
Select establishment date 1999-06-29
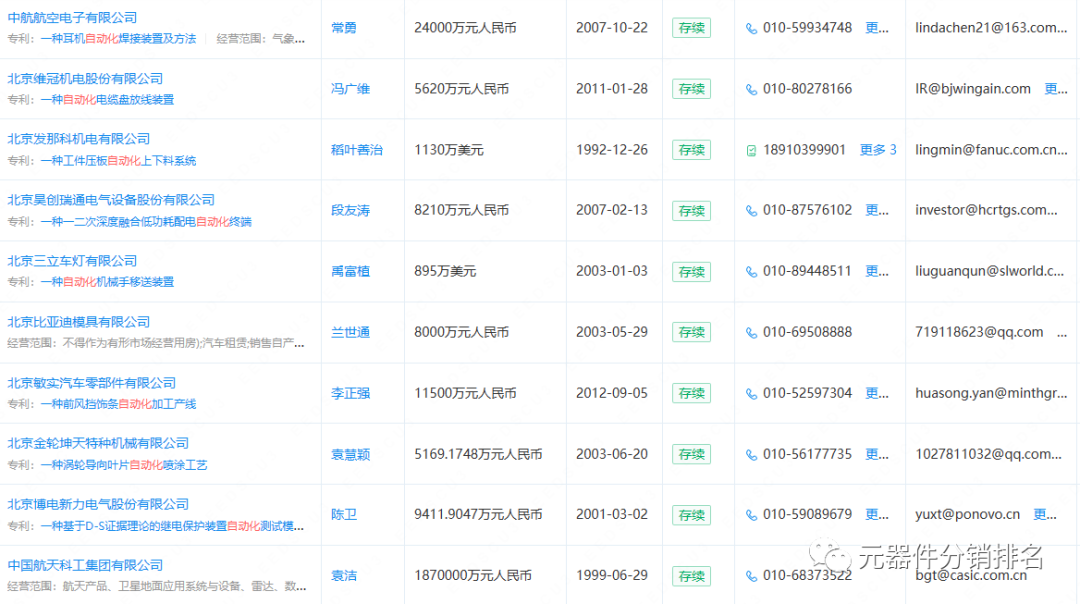612,576
